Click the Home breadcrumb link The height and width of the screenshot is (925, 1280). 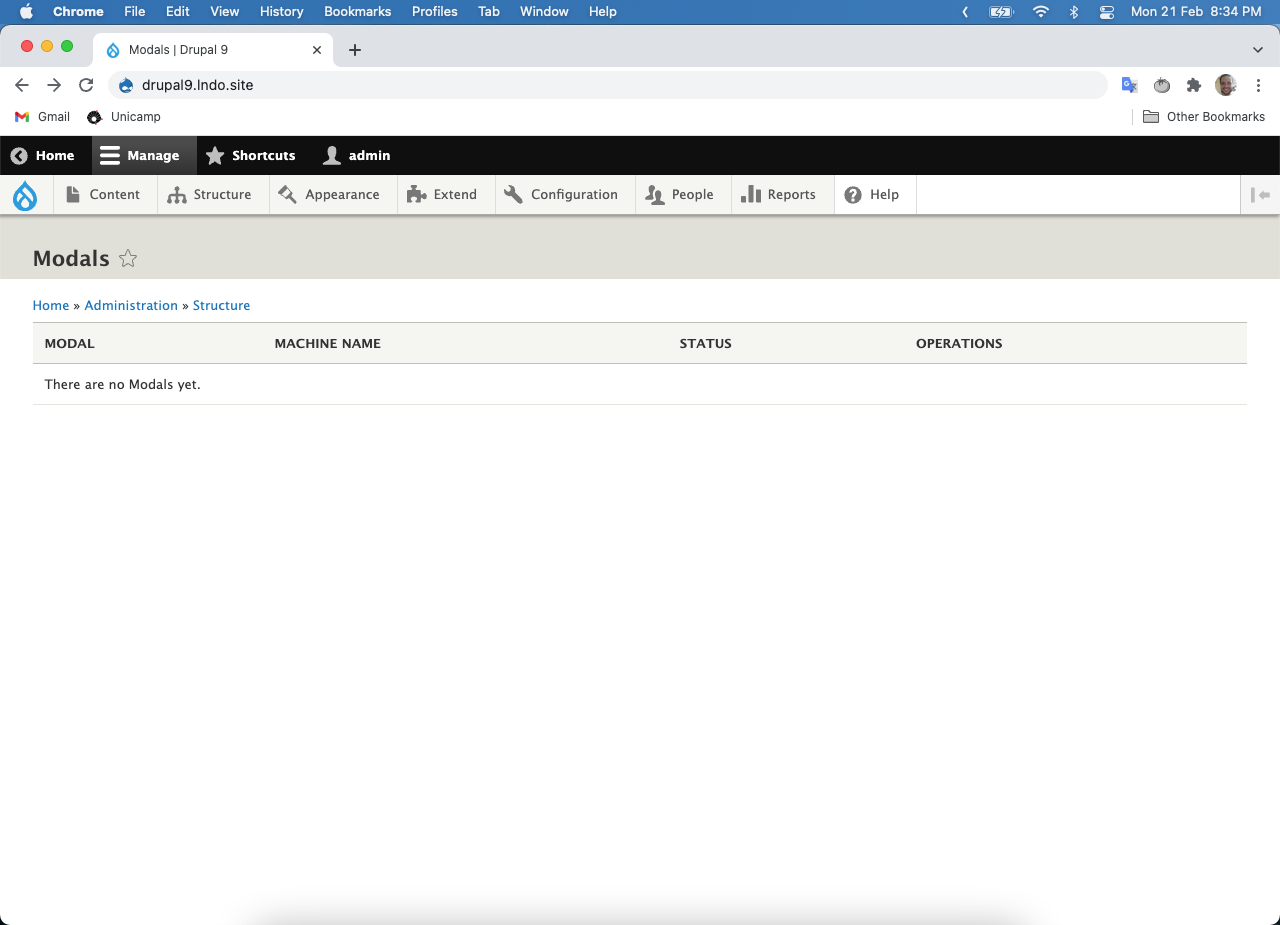[50, 305]
